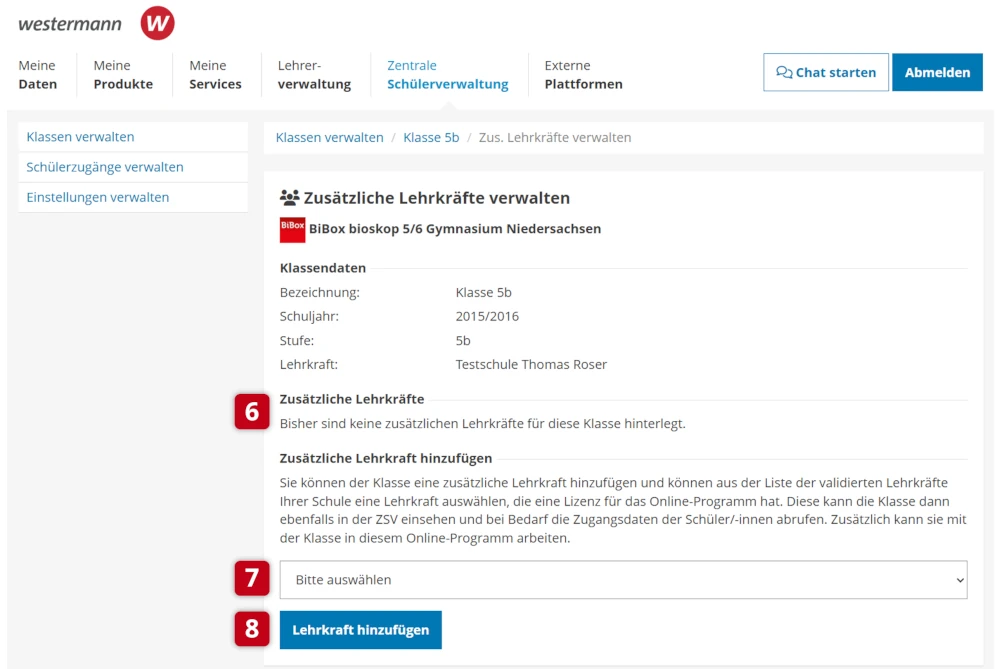Open Einstellungen verwalten in the sidebar
1000x669 pixels.
click(98, 197)
